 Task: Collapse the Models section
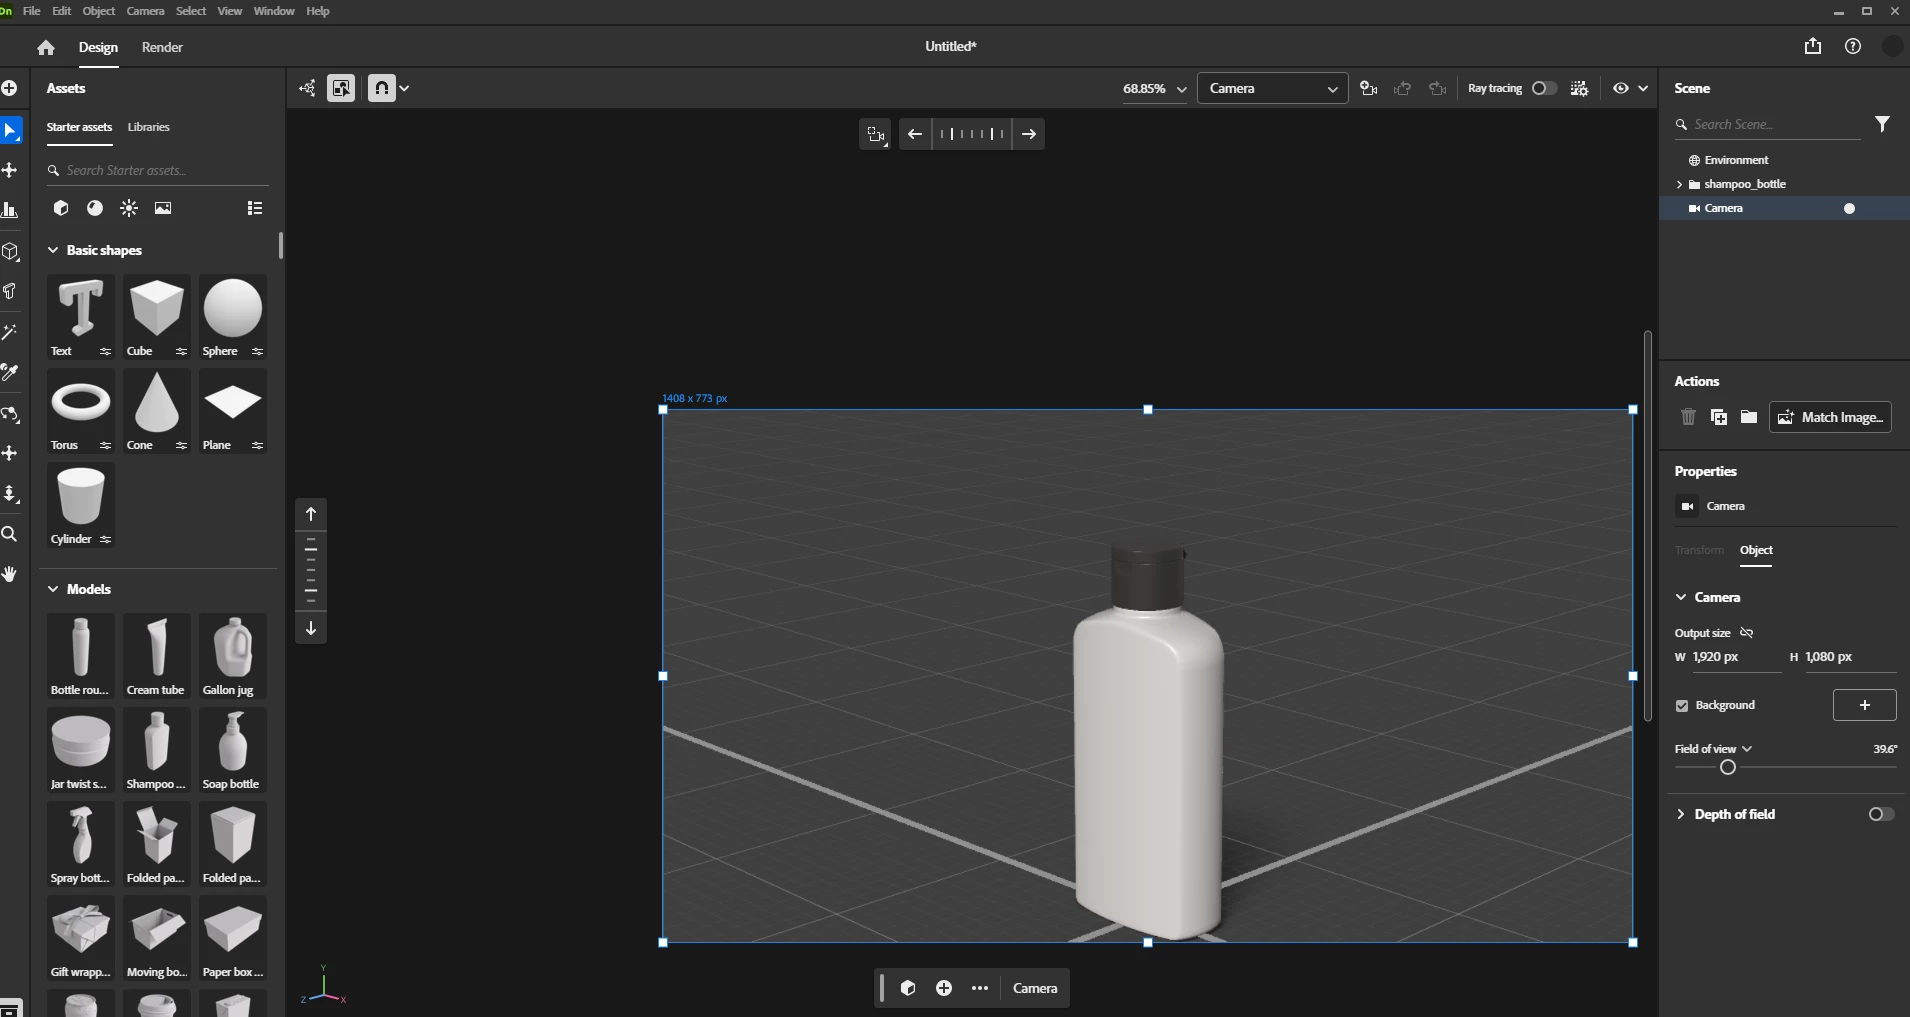tap(53, 589)
